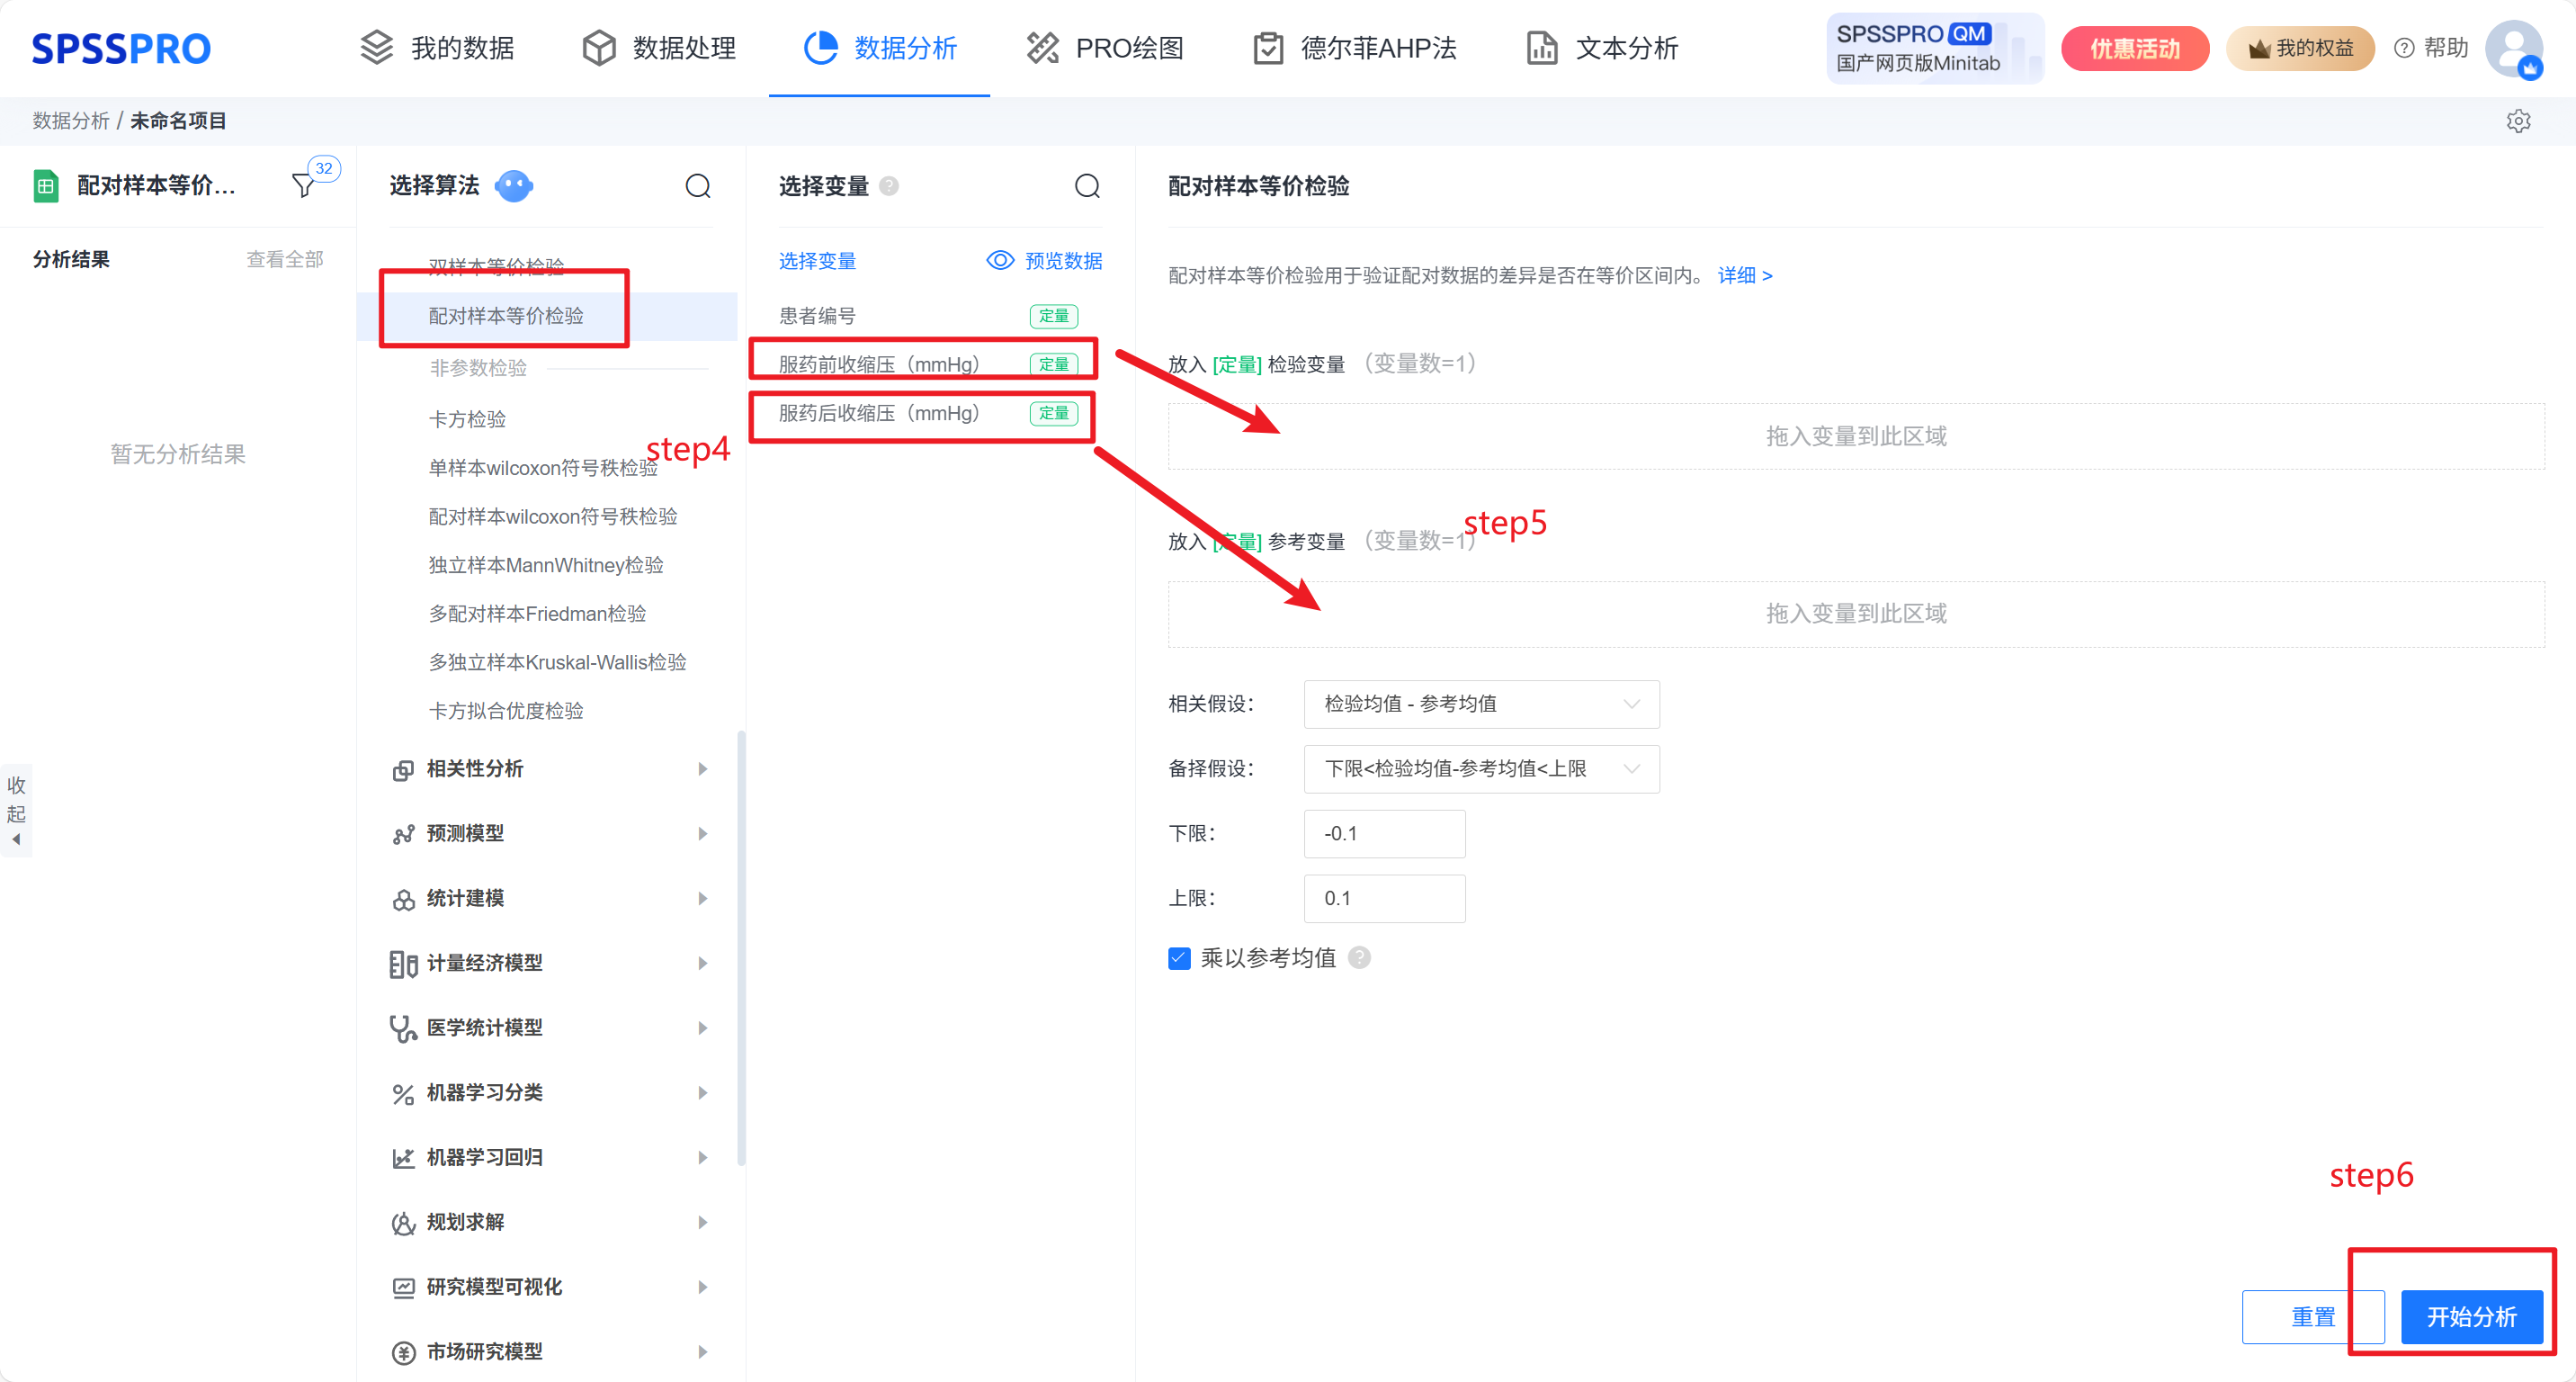The height and width of the screenshot is (1382, 2576).
Task: Click the variable search magnifier icon
Action: (x=1087, y=186)
